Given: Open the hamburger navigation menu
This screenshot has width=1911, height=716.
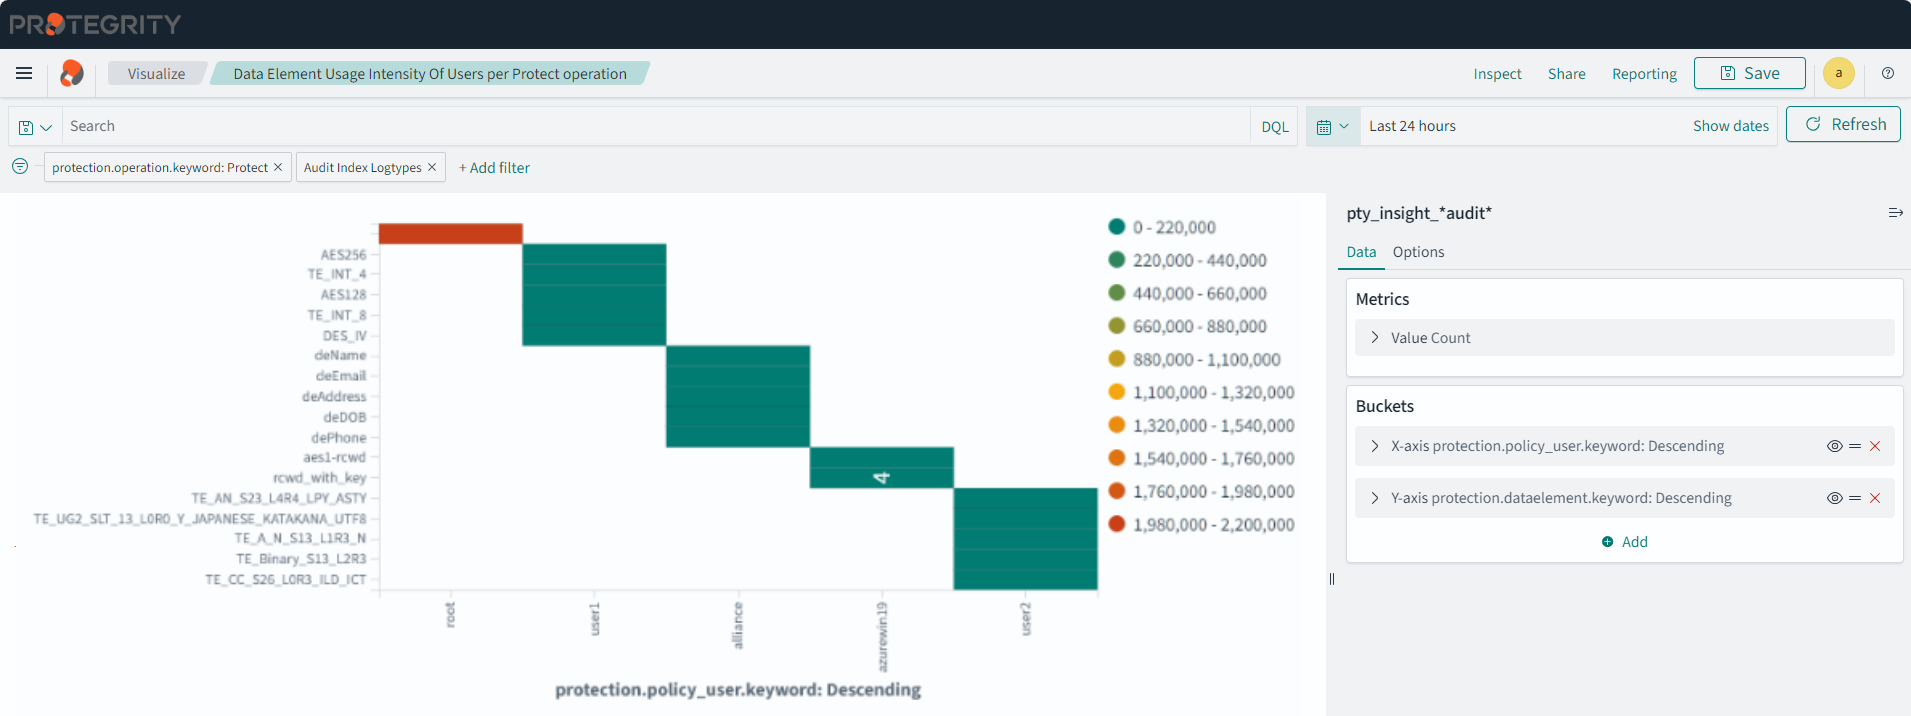Looking at the screenshot, I should [x=24, y=73].
